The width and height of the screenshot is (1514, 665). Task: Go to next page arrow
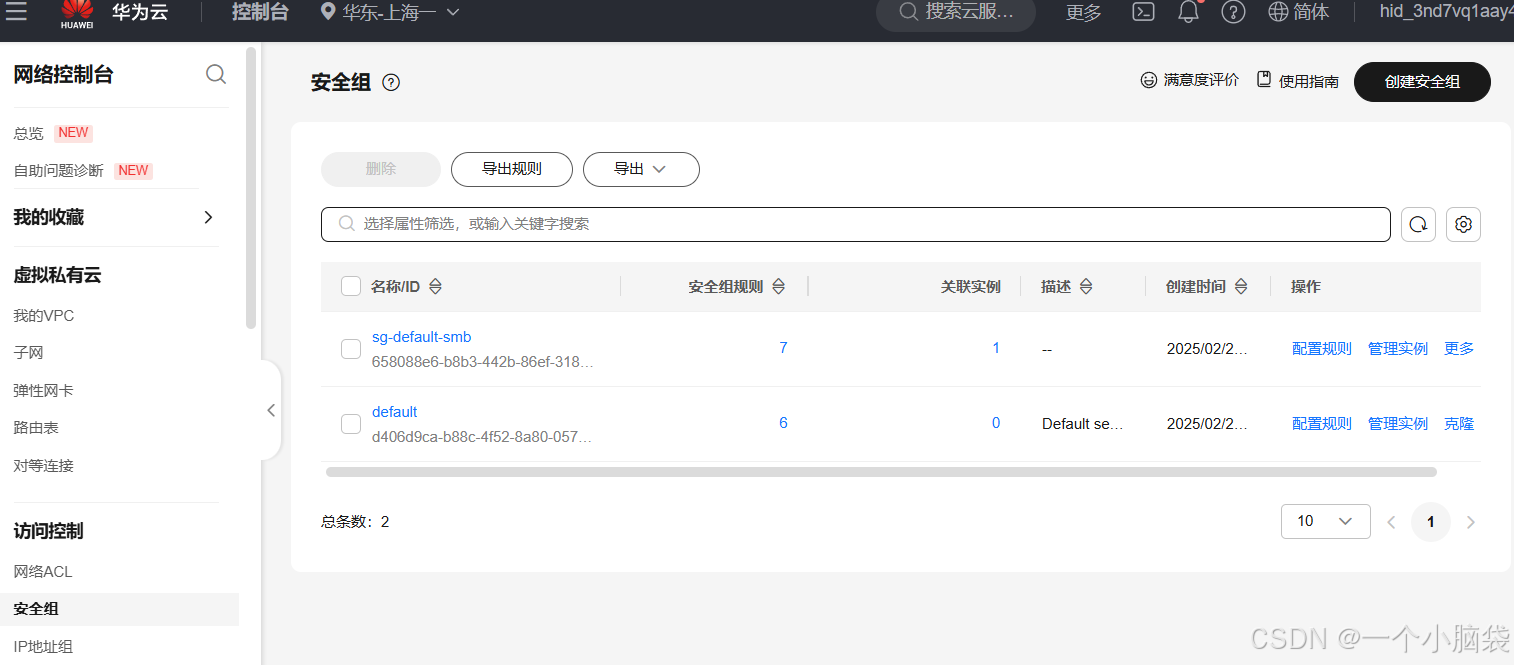coord(1470,522)
